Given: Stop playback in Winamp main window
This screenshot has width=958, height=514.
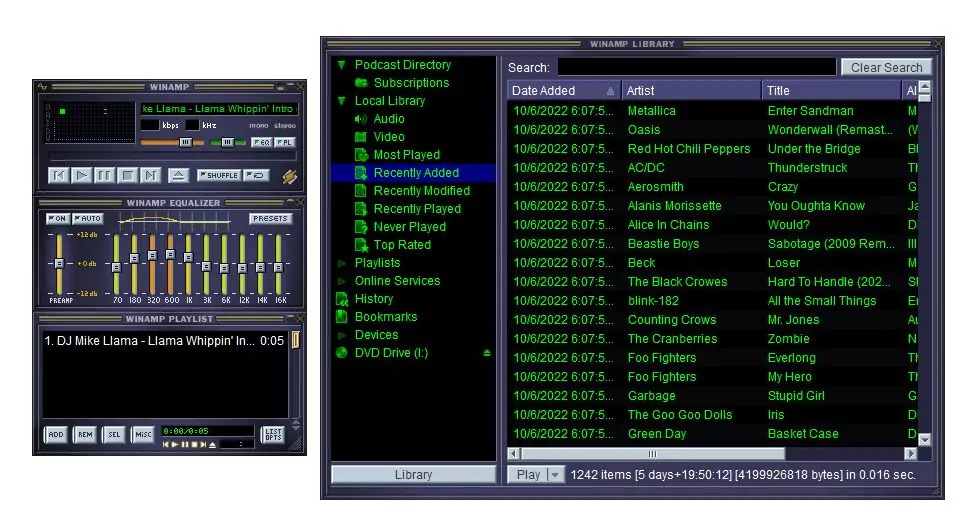Looking at the screenshot, I should [127, 176].
